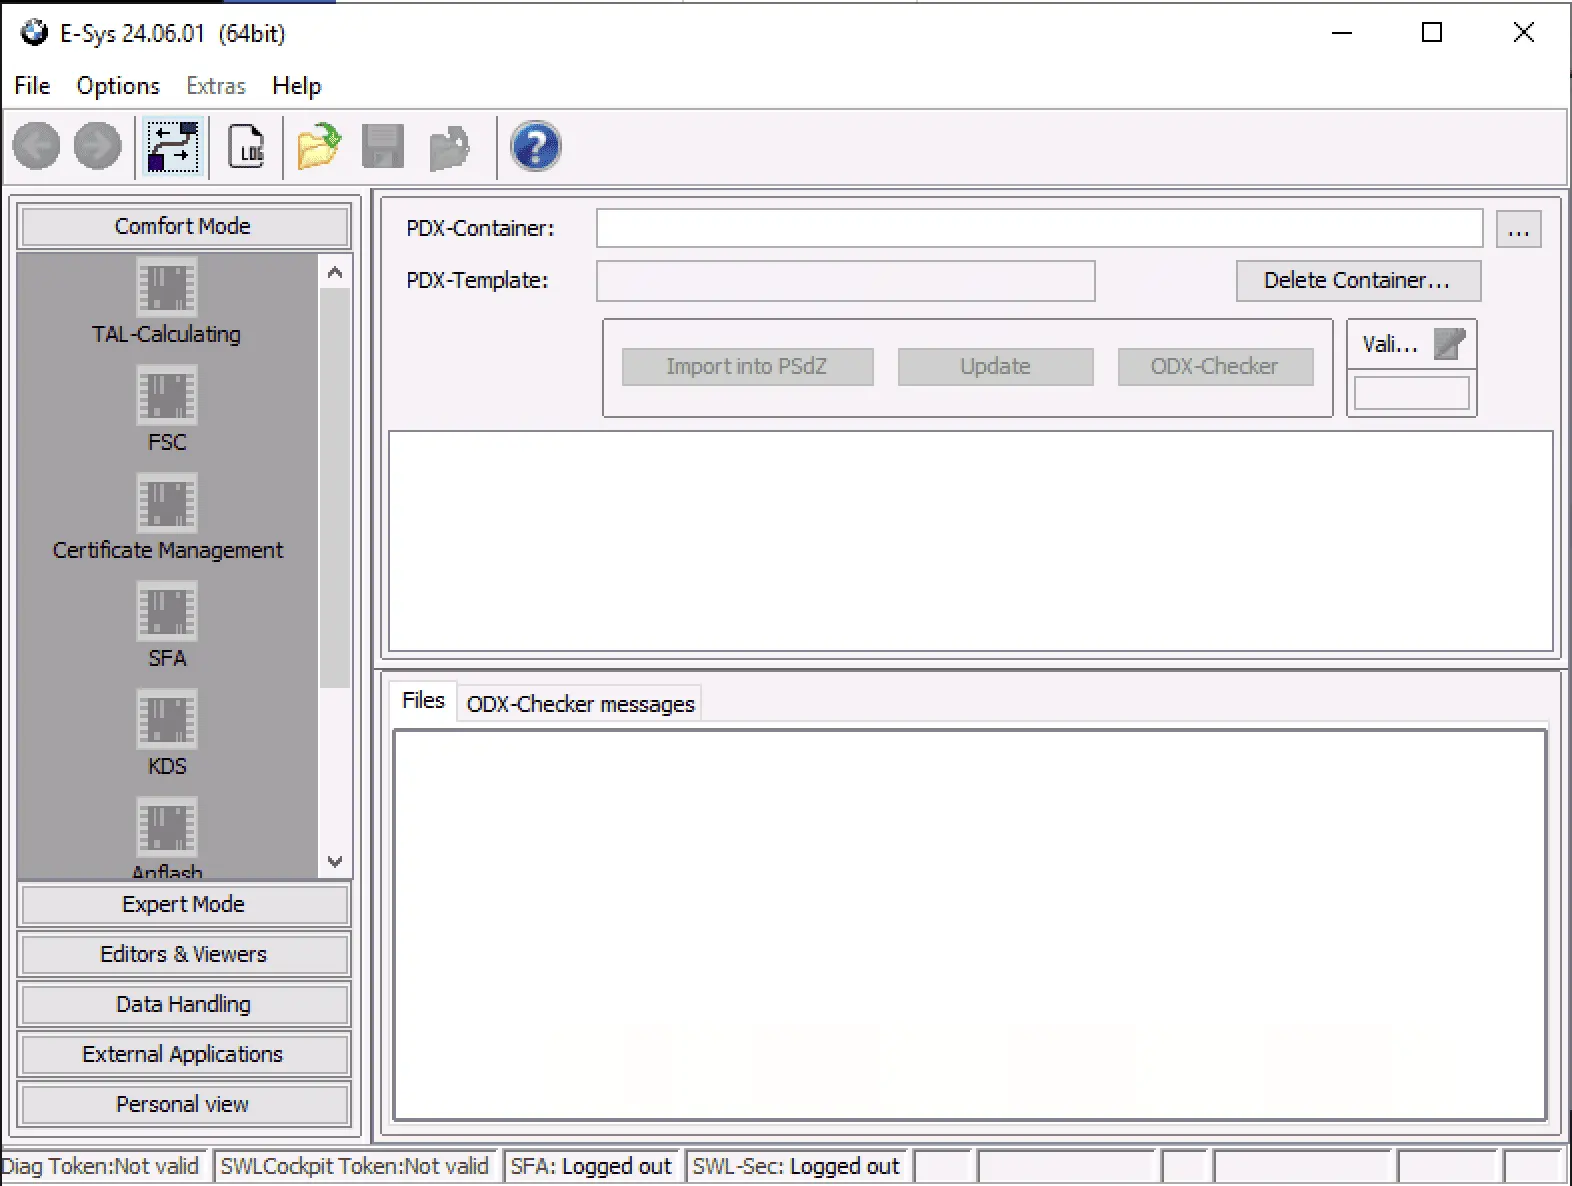The image size is (1572, 1186).
Task: Expand the Expert Mode section
Action: 184,904
